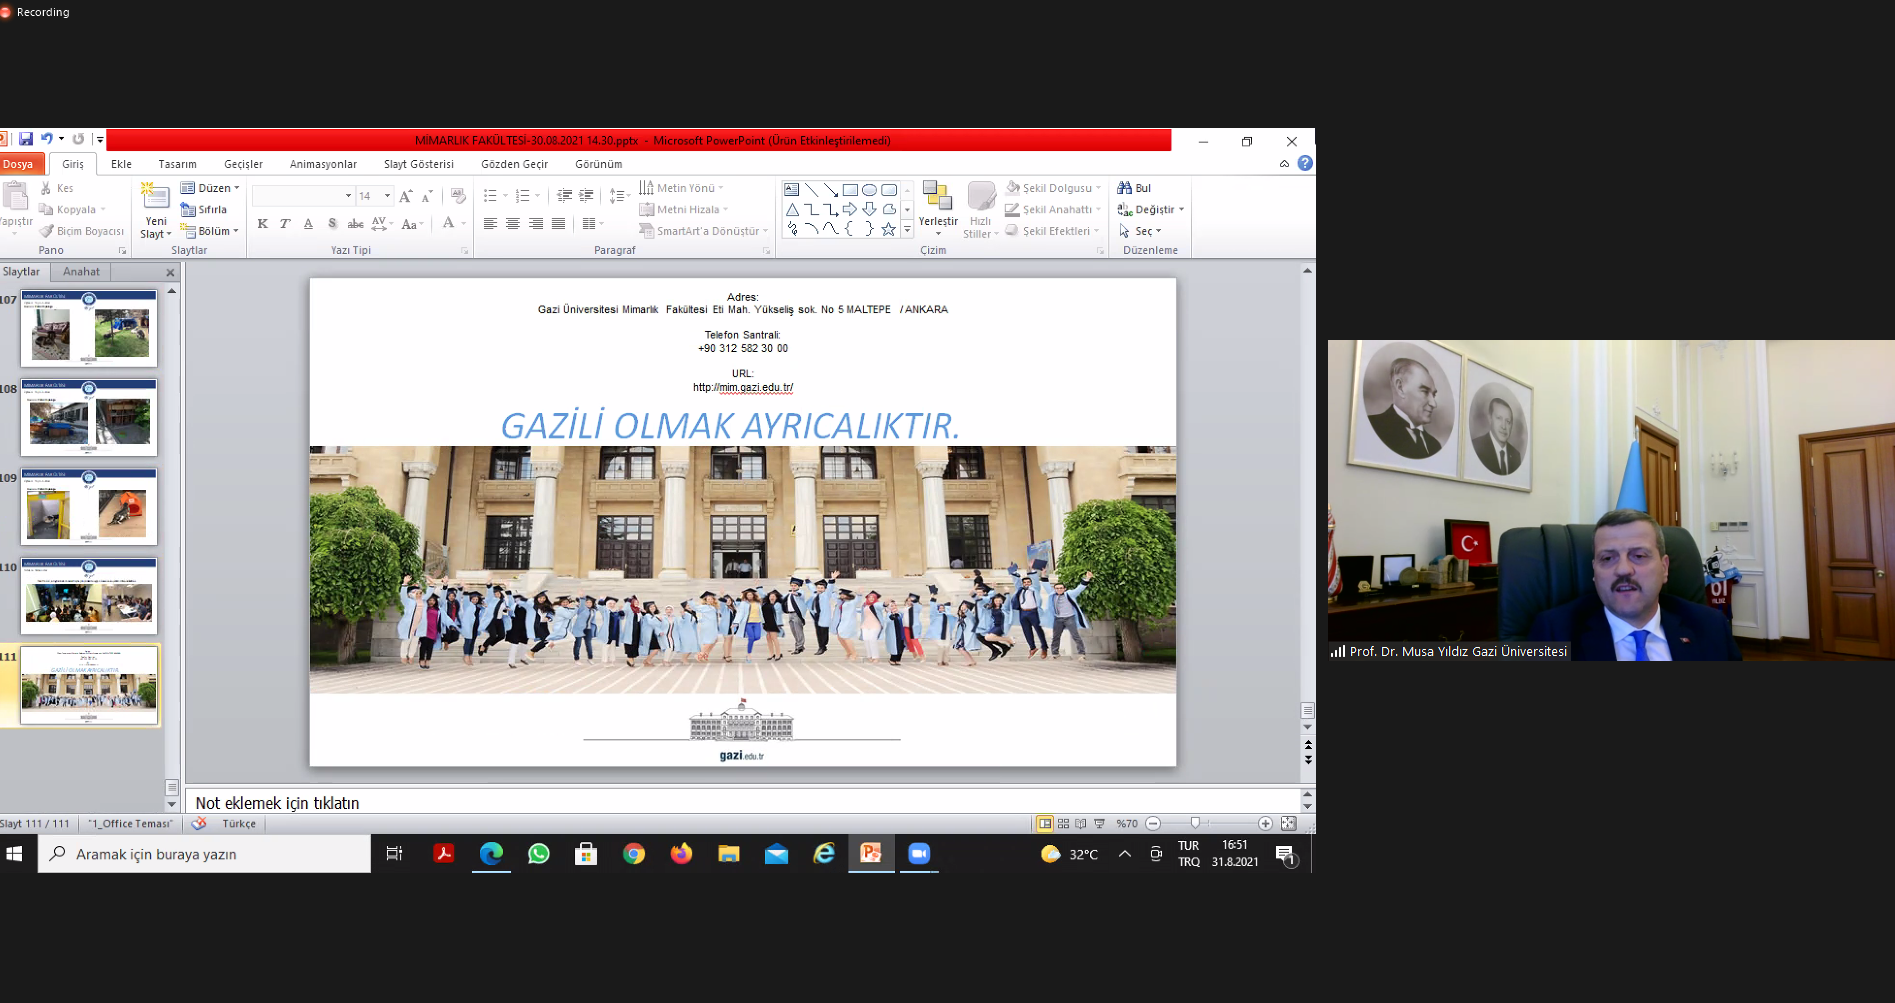Expand the shapes gallery More arrow

[907, 230]
